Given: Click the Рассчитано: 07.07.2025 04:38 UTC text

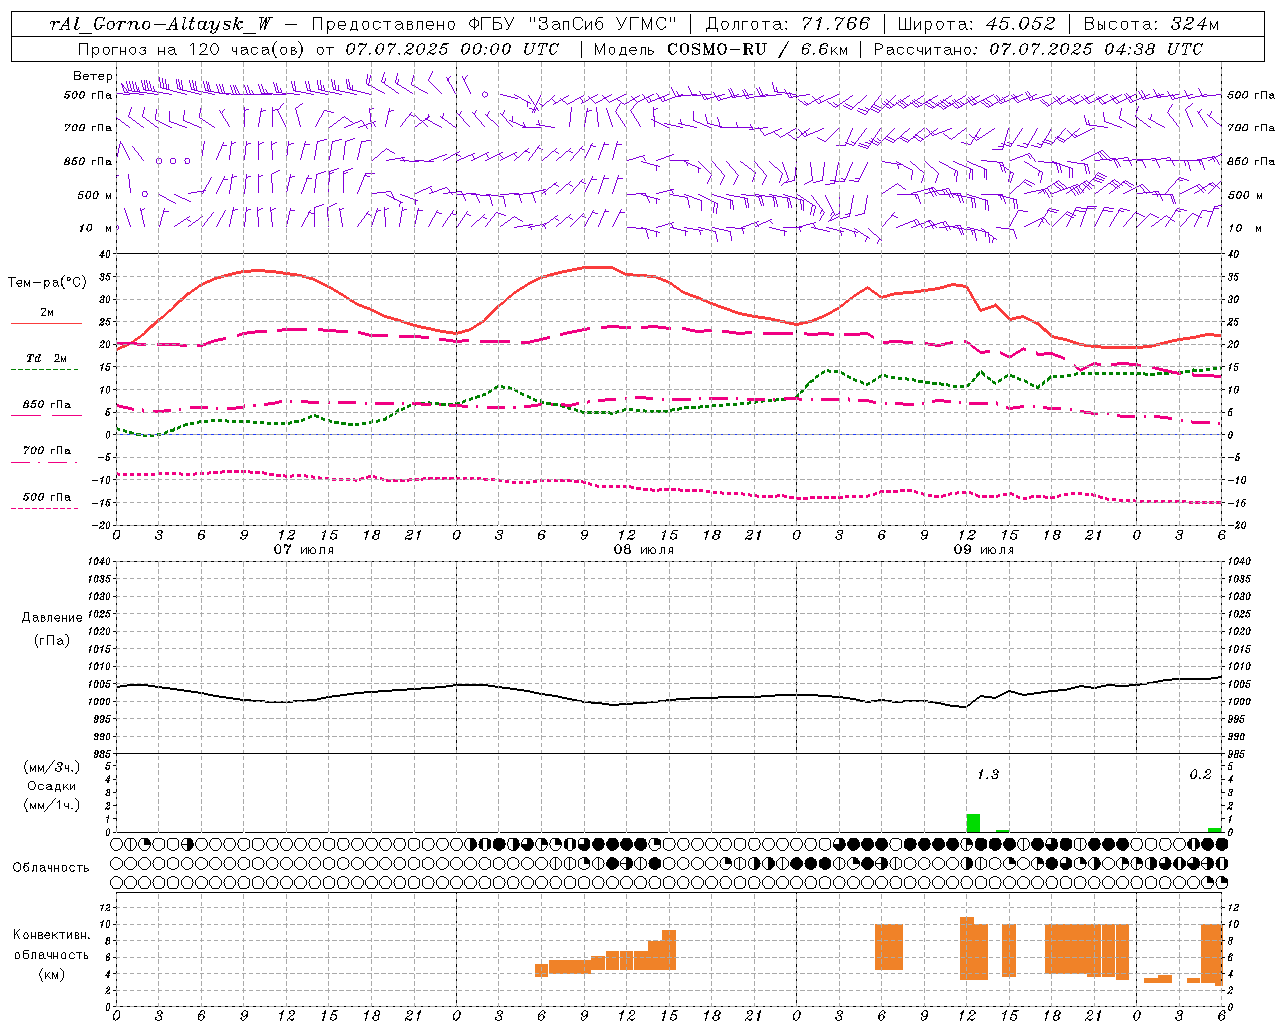Looking at the screenshot, I should tap(1038, 49).
